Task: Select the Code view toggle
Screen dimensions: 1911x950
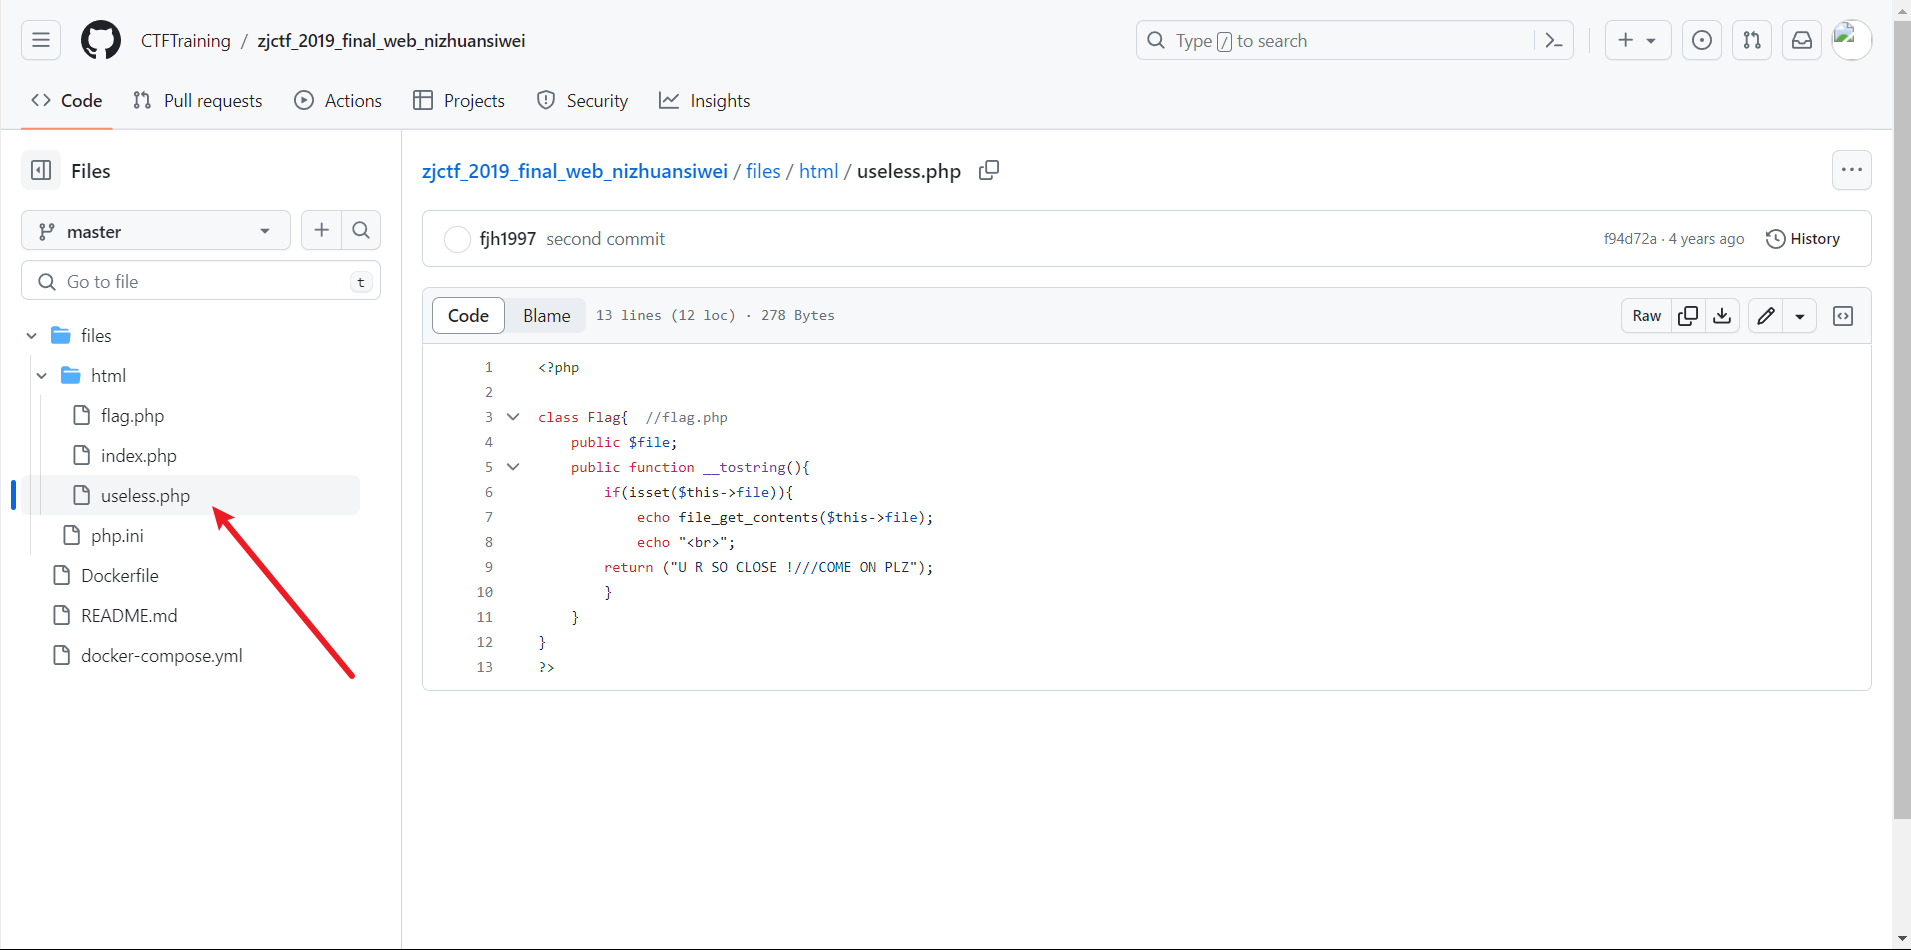Action: 468,316
